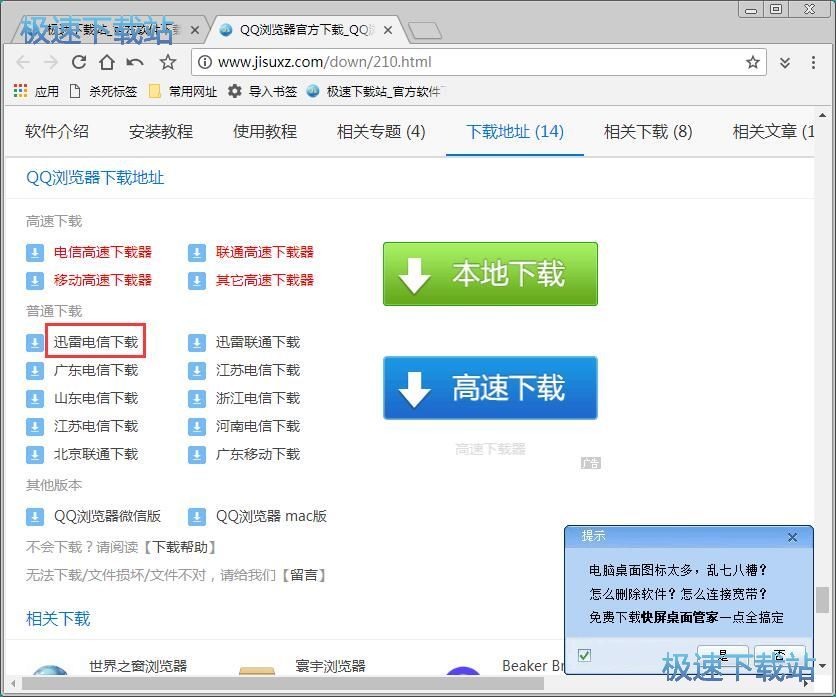Click the site info icon in address bar
Image resolution: width=836 pixels, height=697 pixels.
click(204, 62)
